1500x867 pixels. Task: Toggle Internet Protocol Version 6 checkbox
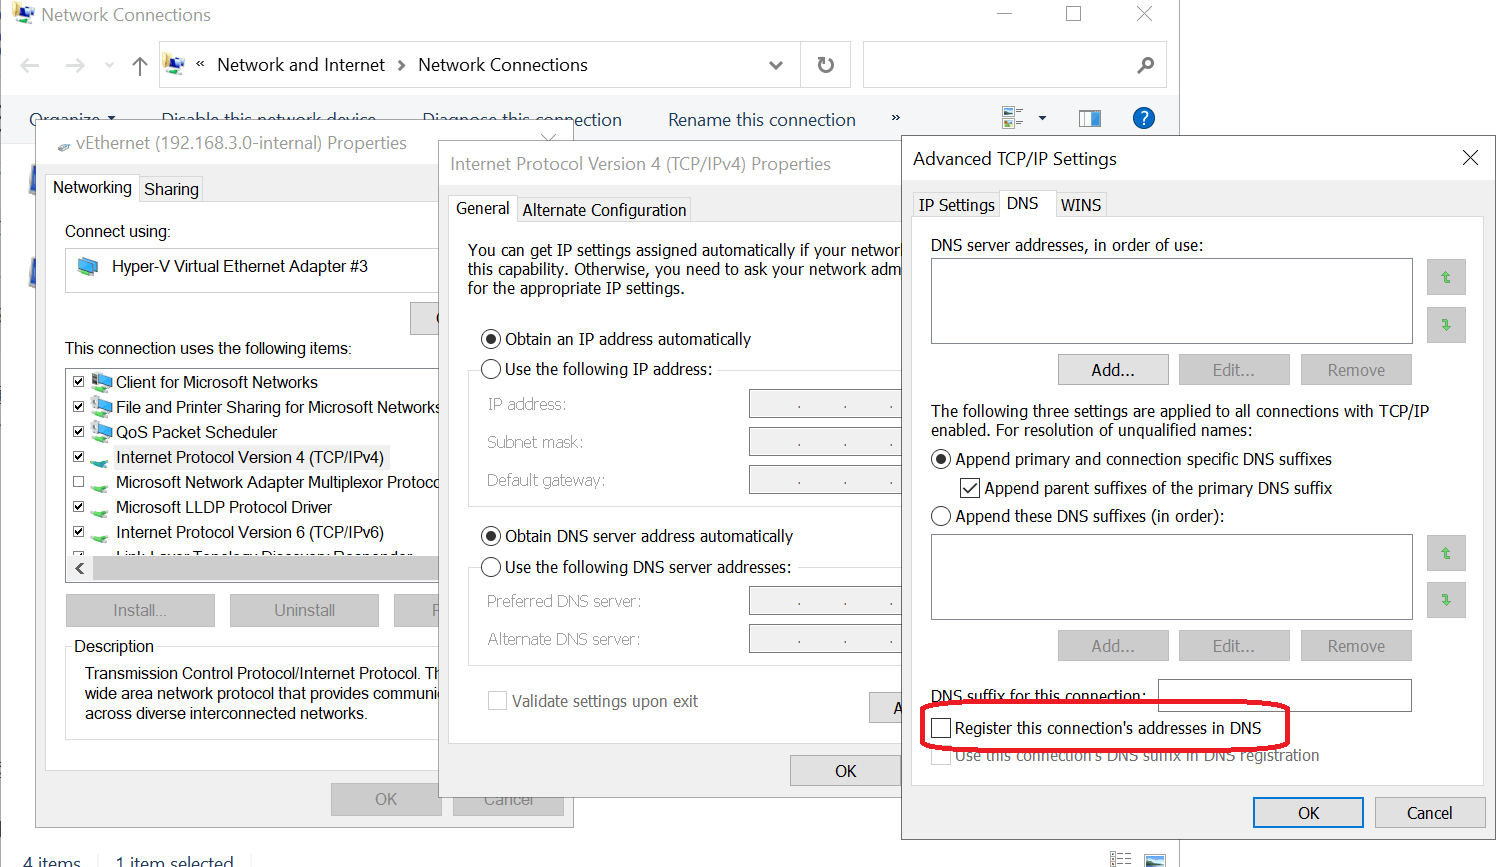78,531
